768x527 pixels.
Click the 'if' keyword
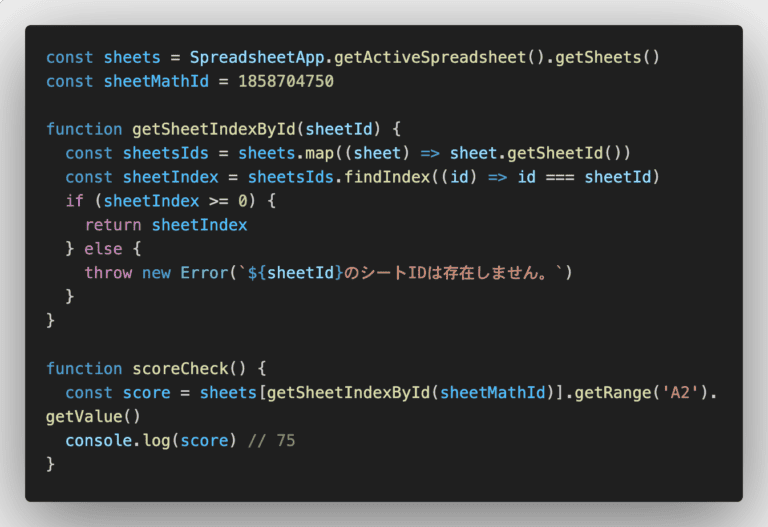tap(74, 201)
